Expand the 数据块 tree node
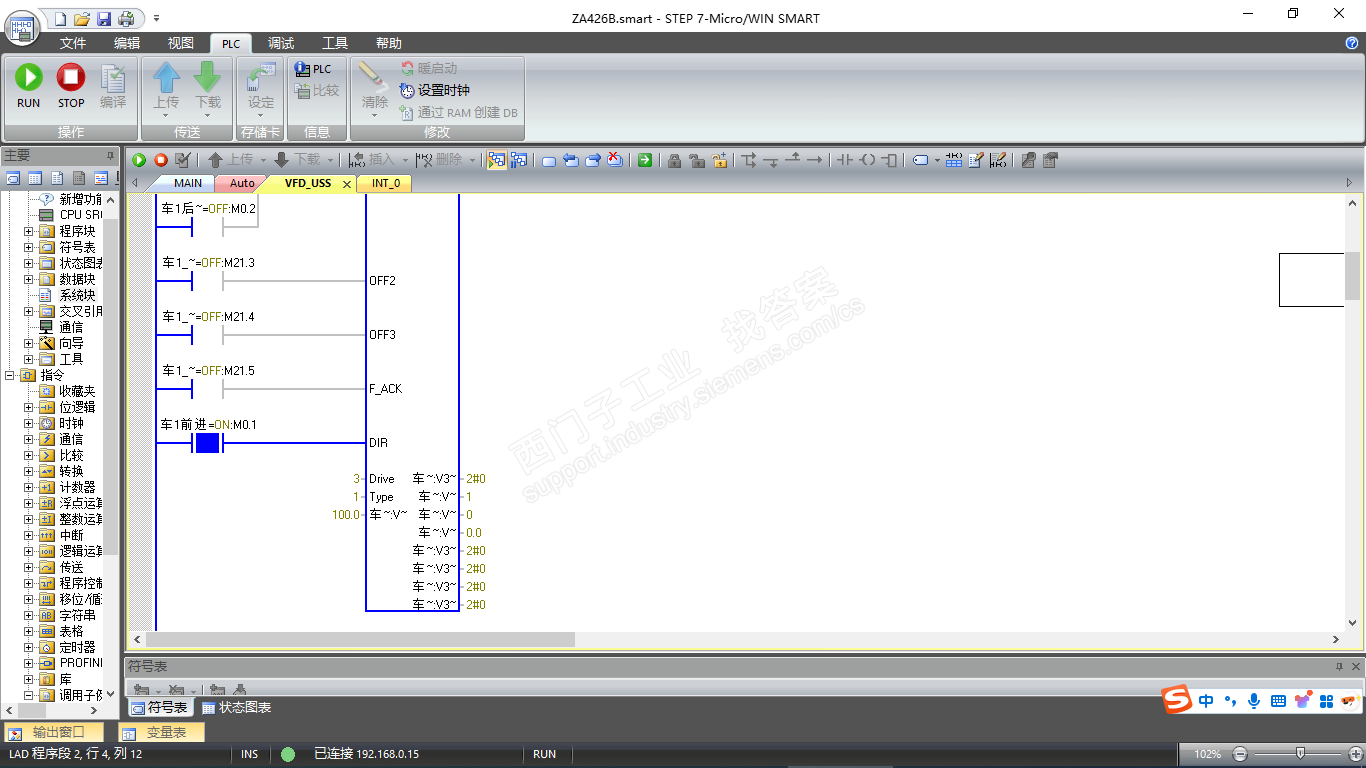 tap(28, 279)
